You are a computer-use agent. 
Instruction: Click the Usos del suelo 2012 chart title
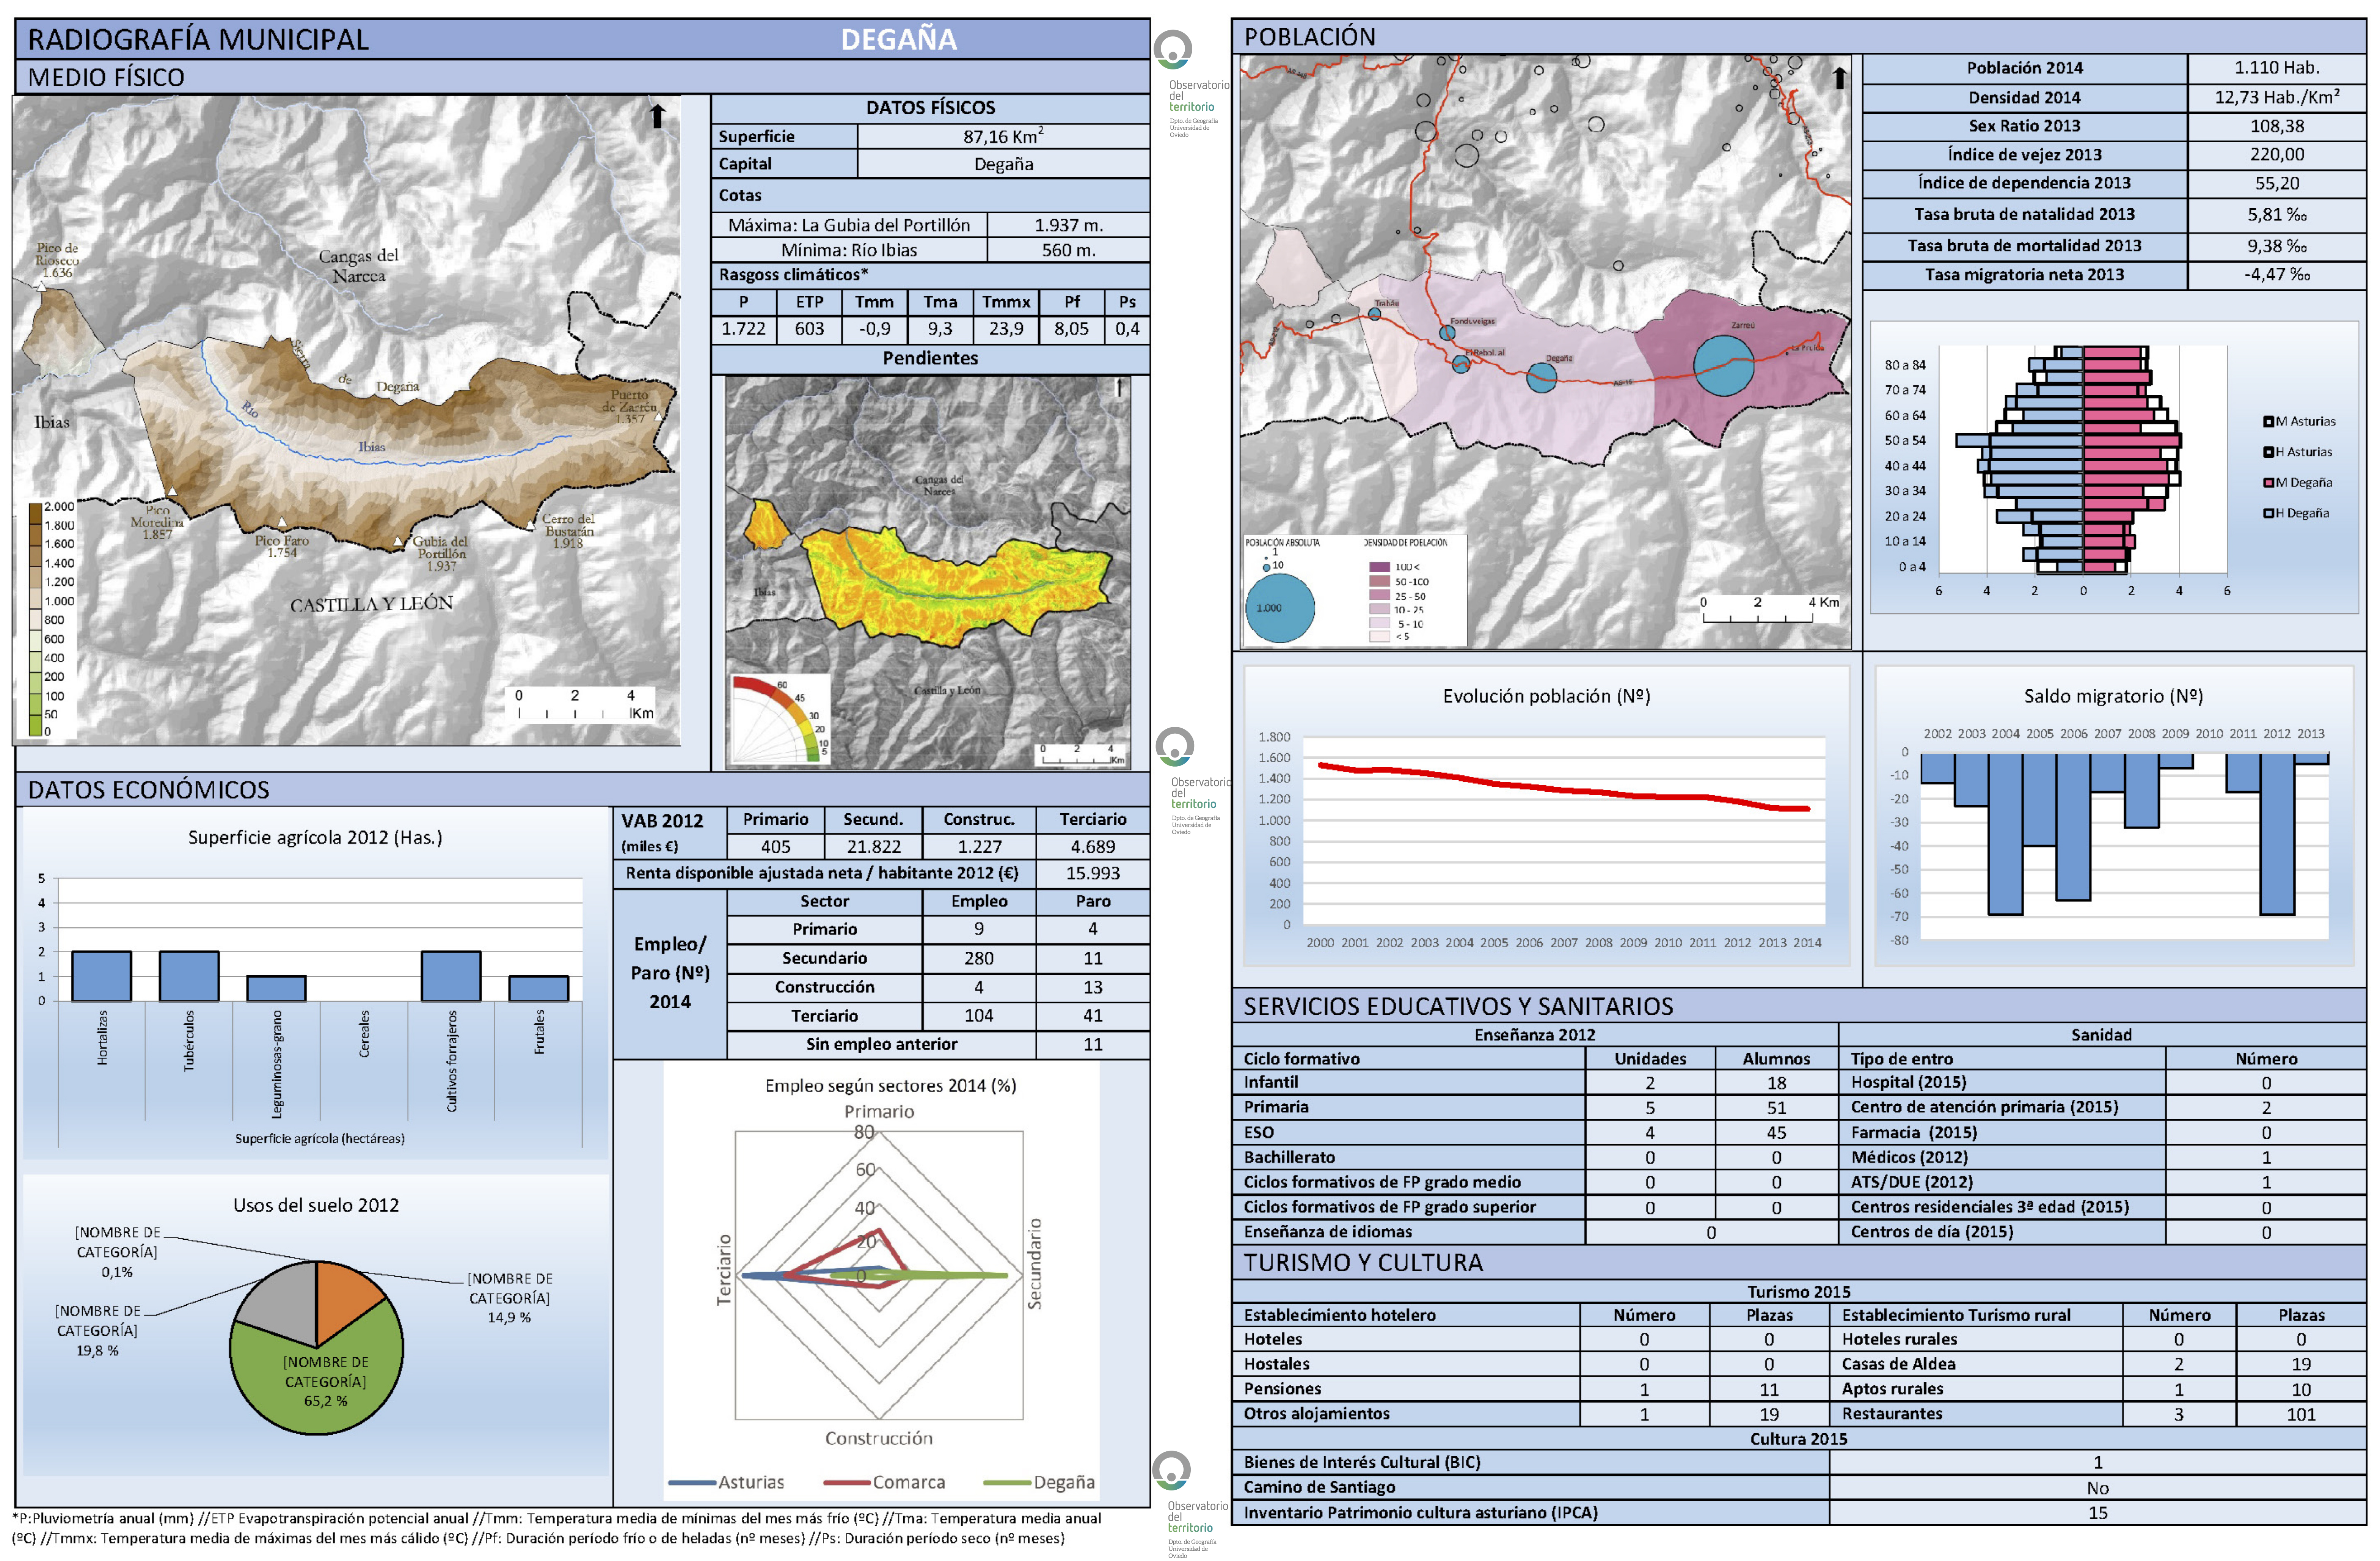click(316, 1205)
